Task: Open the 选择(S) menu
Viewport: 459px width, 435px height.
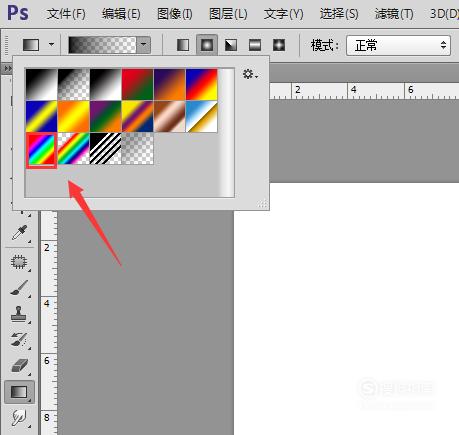Action: pos(339,14)
